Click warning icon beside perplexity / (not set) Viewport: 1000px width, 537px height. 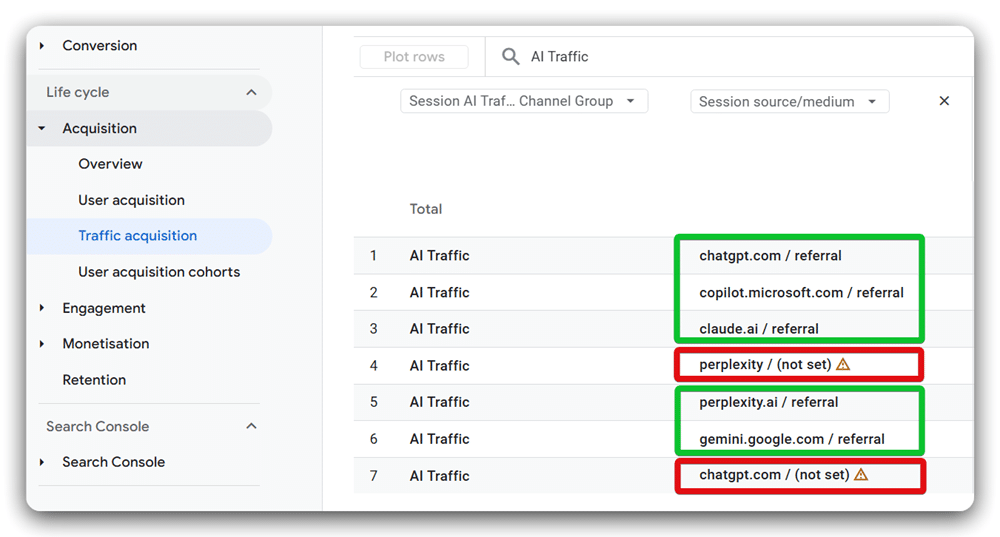[x=843, y=364]
